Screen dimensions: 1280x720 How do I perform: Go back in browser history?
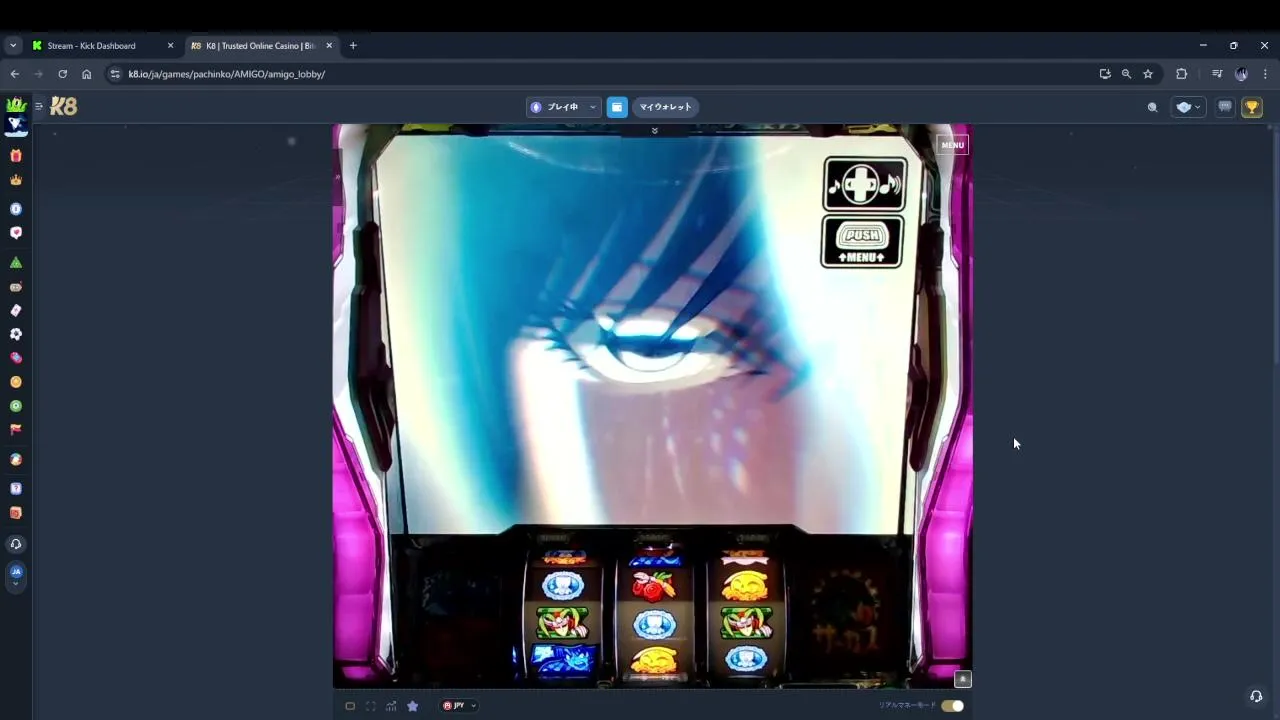[14, 74]
